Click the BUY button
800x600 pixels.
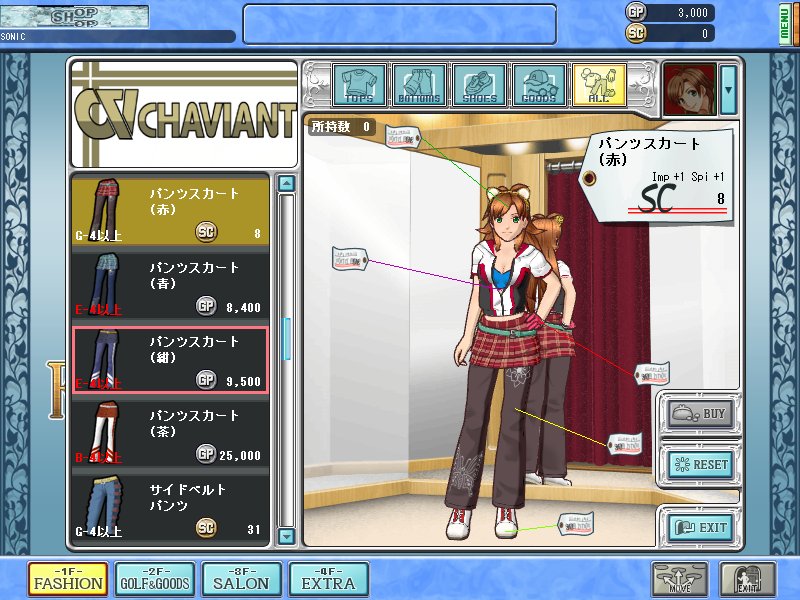pos(699,414)
